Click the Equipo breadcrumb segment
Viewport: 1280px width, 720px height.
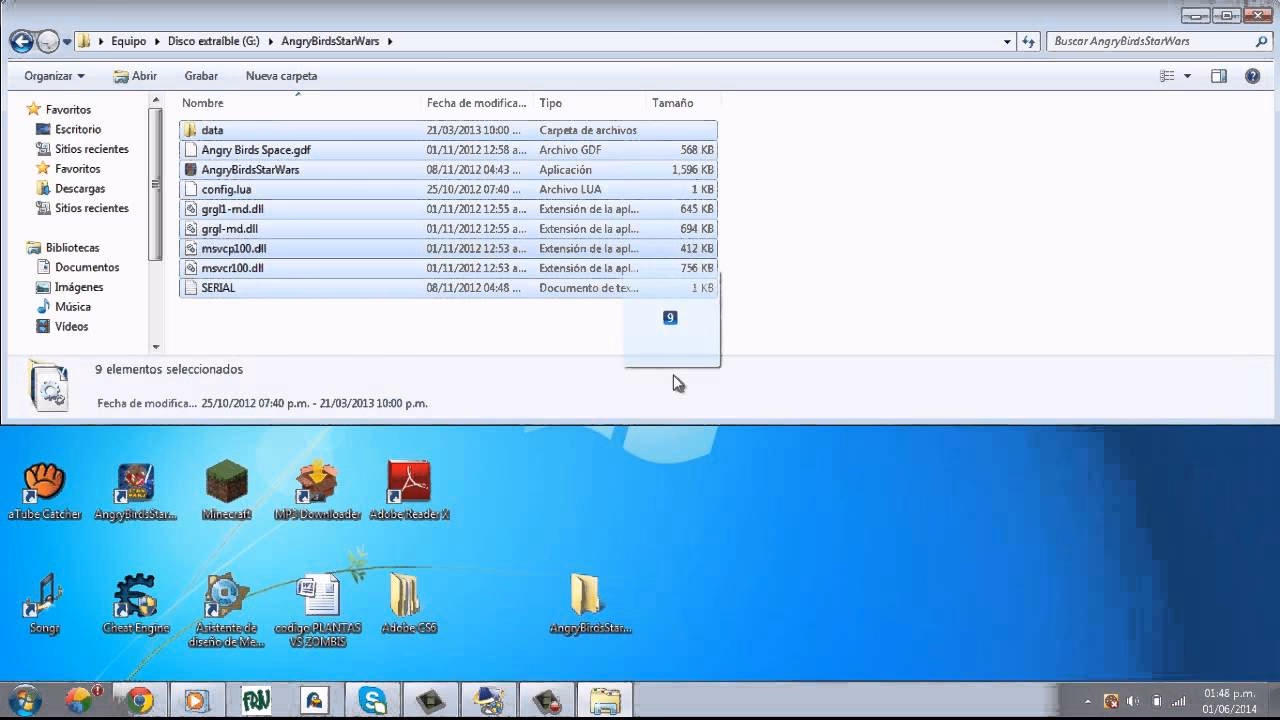click(x=129, y=42)
